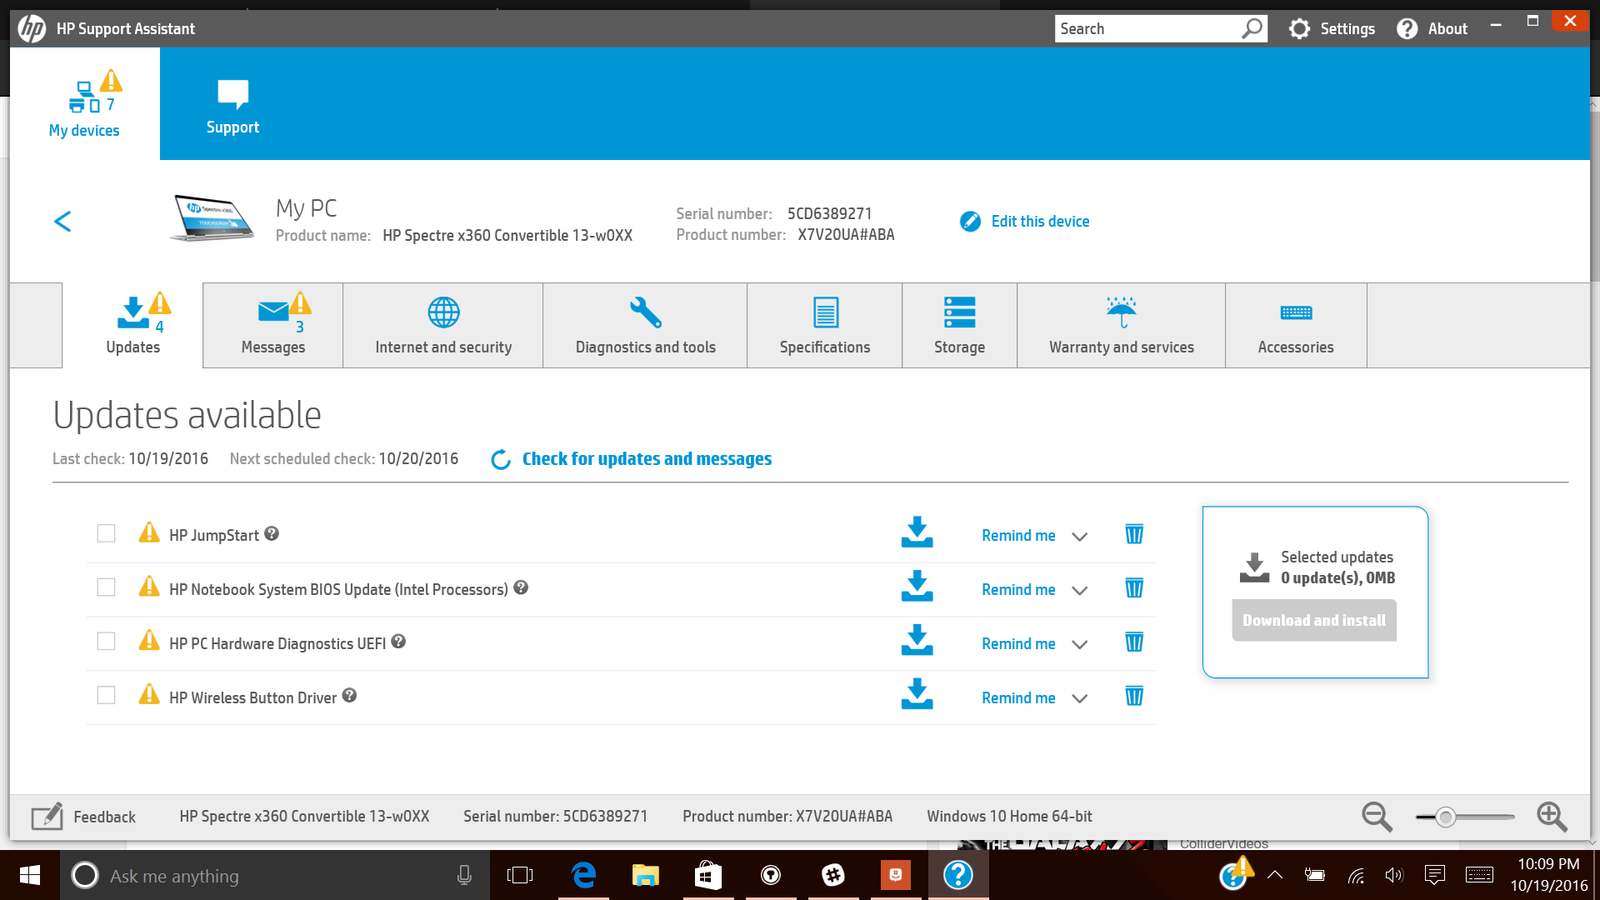Select the HP Notebook System BIOS Update checkbox
Screen dimensions: 1600x900
(105, 587)
